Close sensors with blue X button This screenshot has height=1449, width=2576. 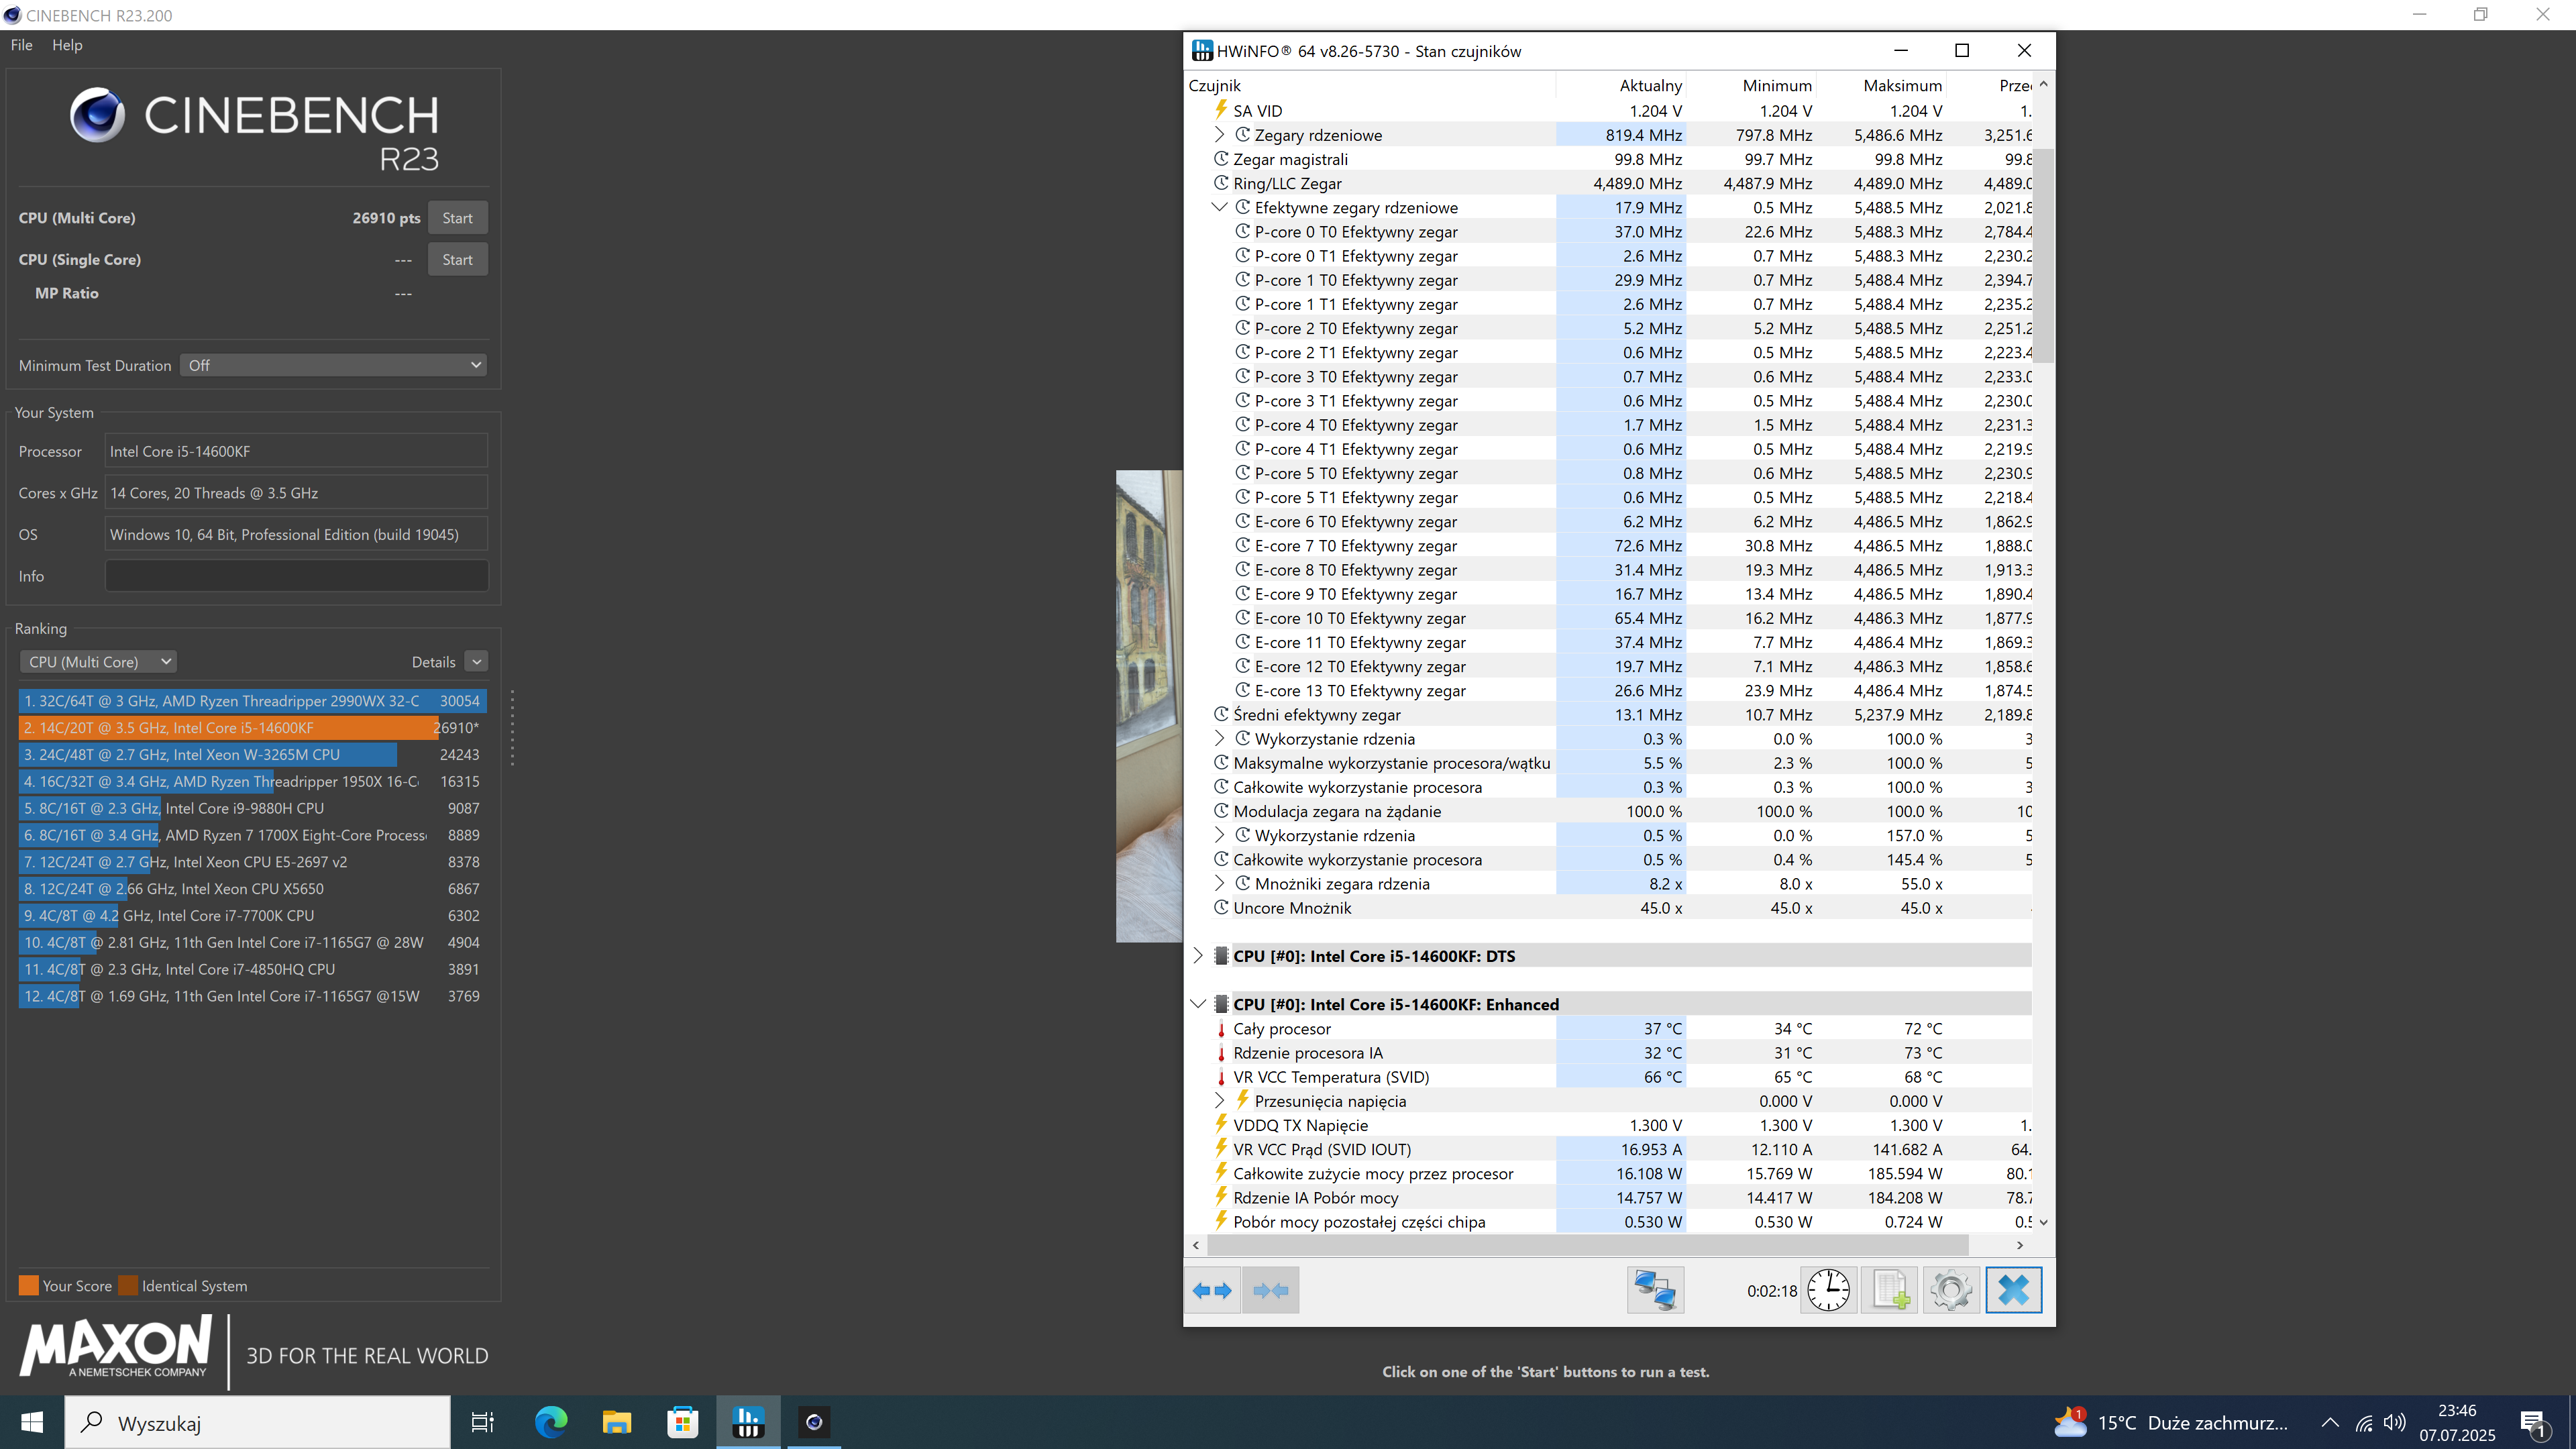tap(2013, 1290)
